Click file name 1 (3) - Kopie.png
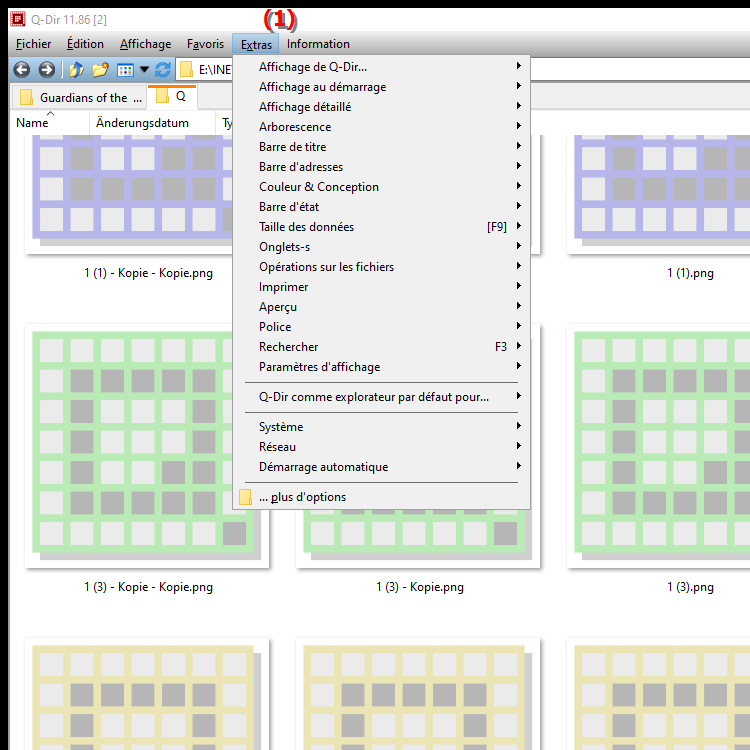The width and height of the screenshot is (750, 750). point(420,587)
